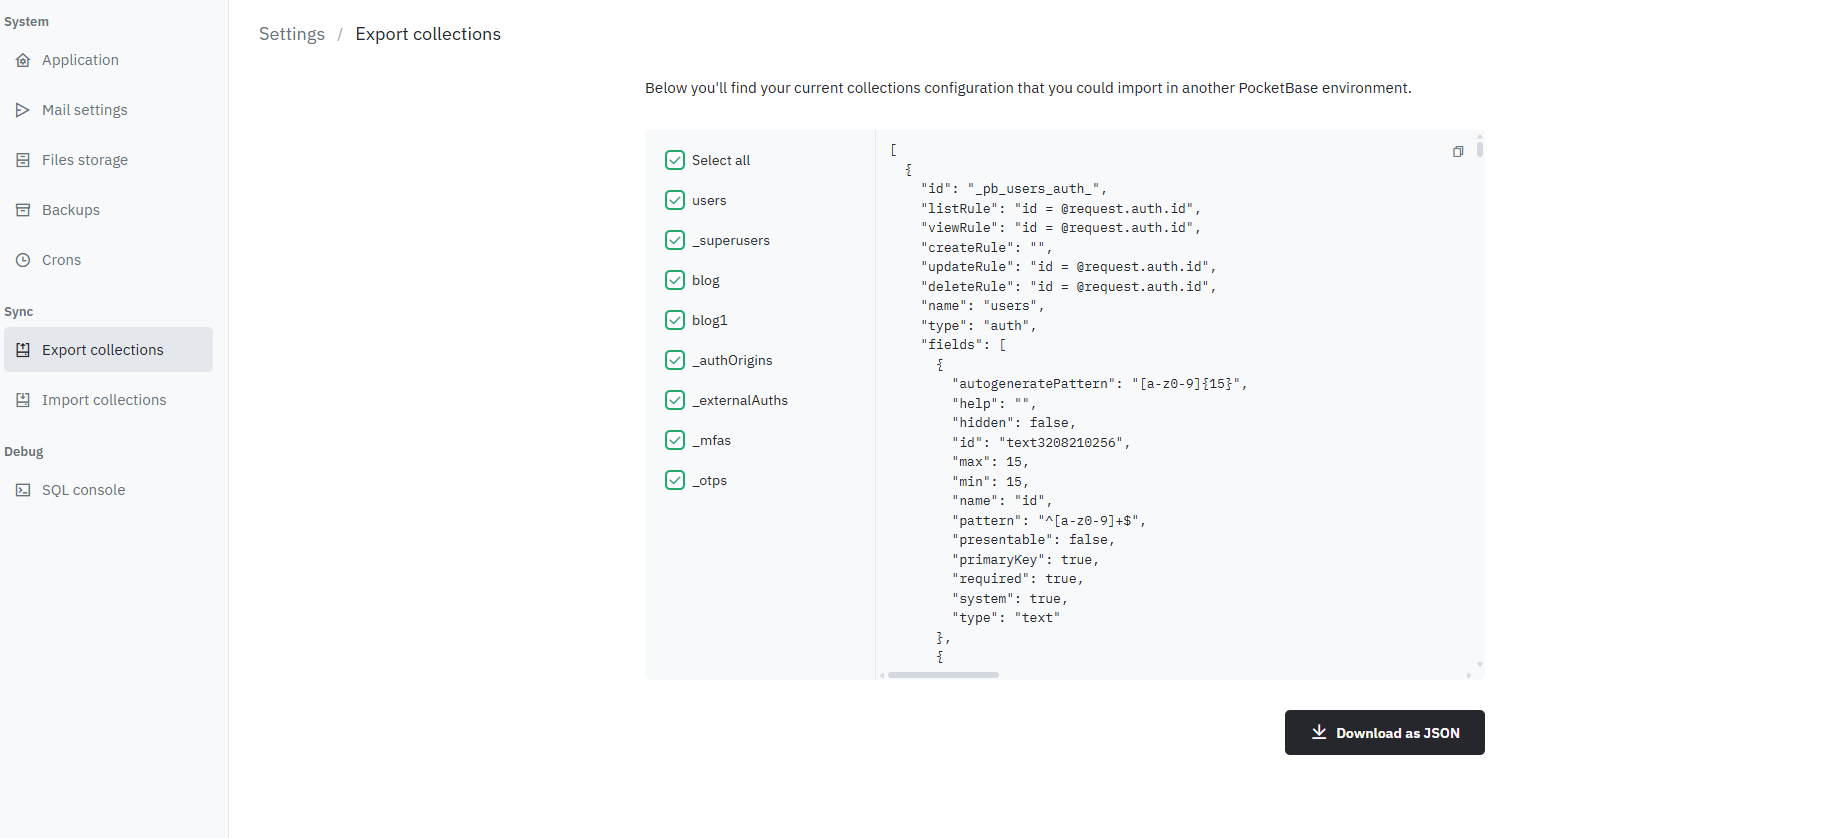Toggle the _otps collection checkbox
1826x838 pixels.
click(675, 480)
